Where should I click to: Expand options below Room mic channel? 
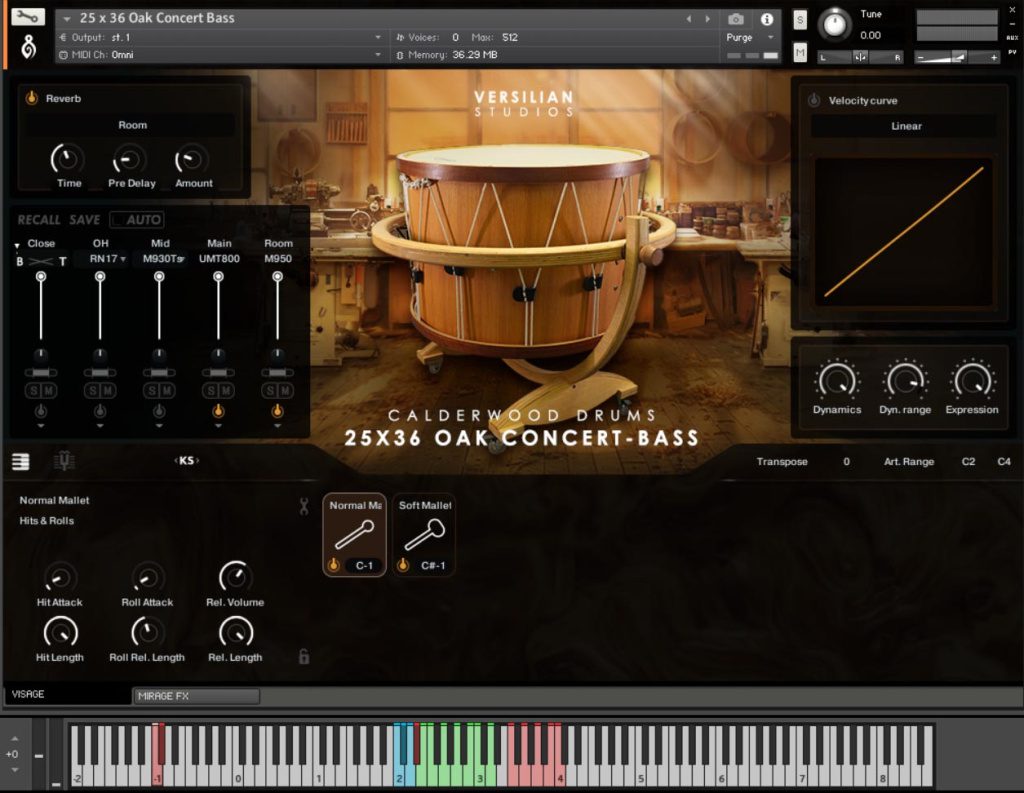(278, 426)
